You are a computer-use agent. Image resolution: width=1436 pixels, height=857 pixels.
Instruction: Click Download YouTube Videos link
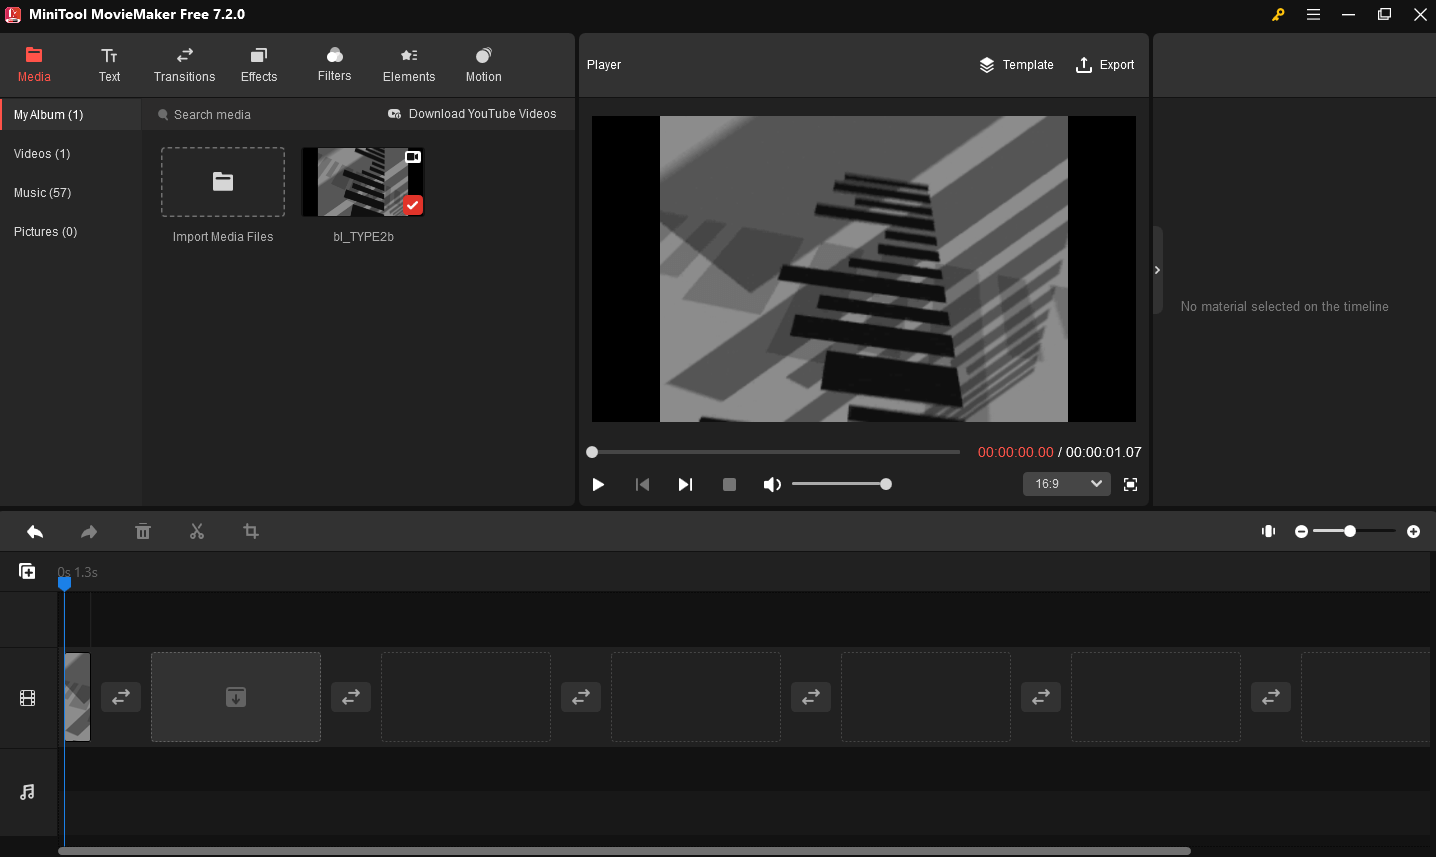[472, 114]
